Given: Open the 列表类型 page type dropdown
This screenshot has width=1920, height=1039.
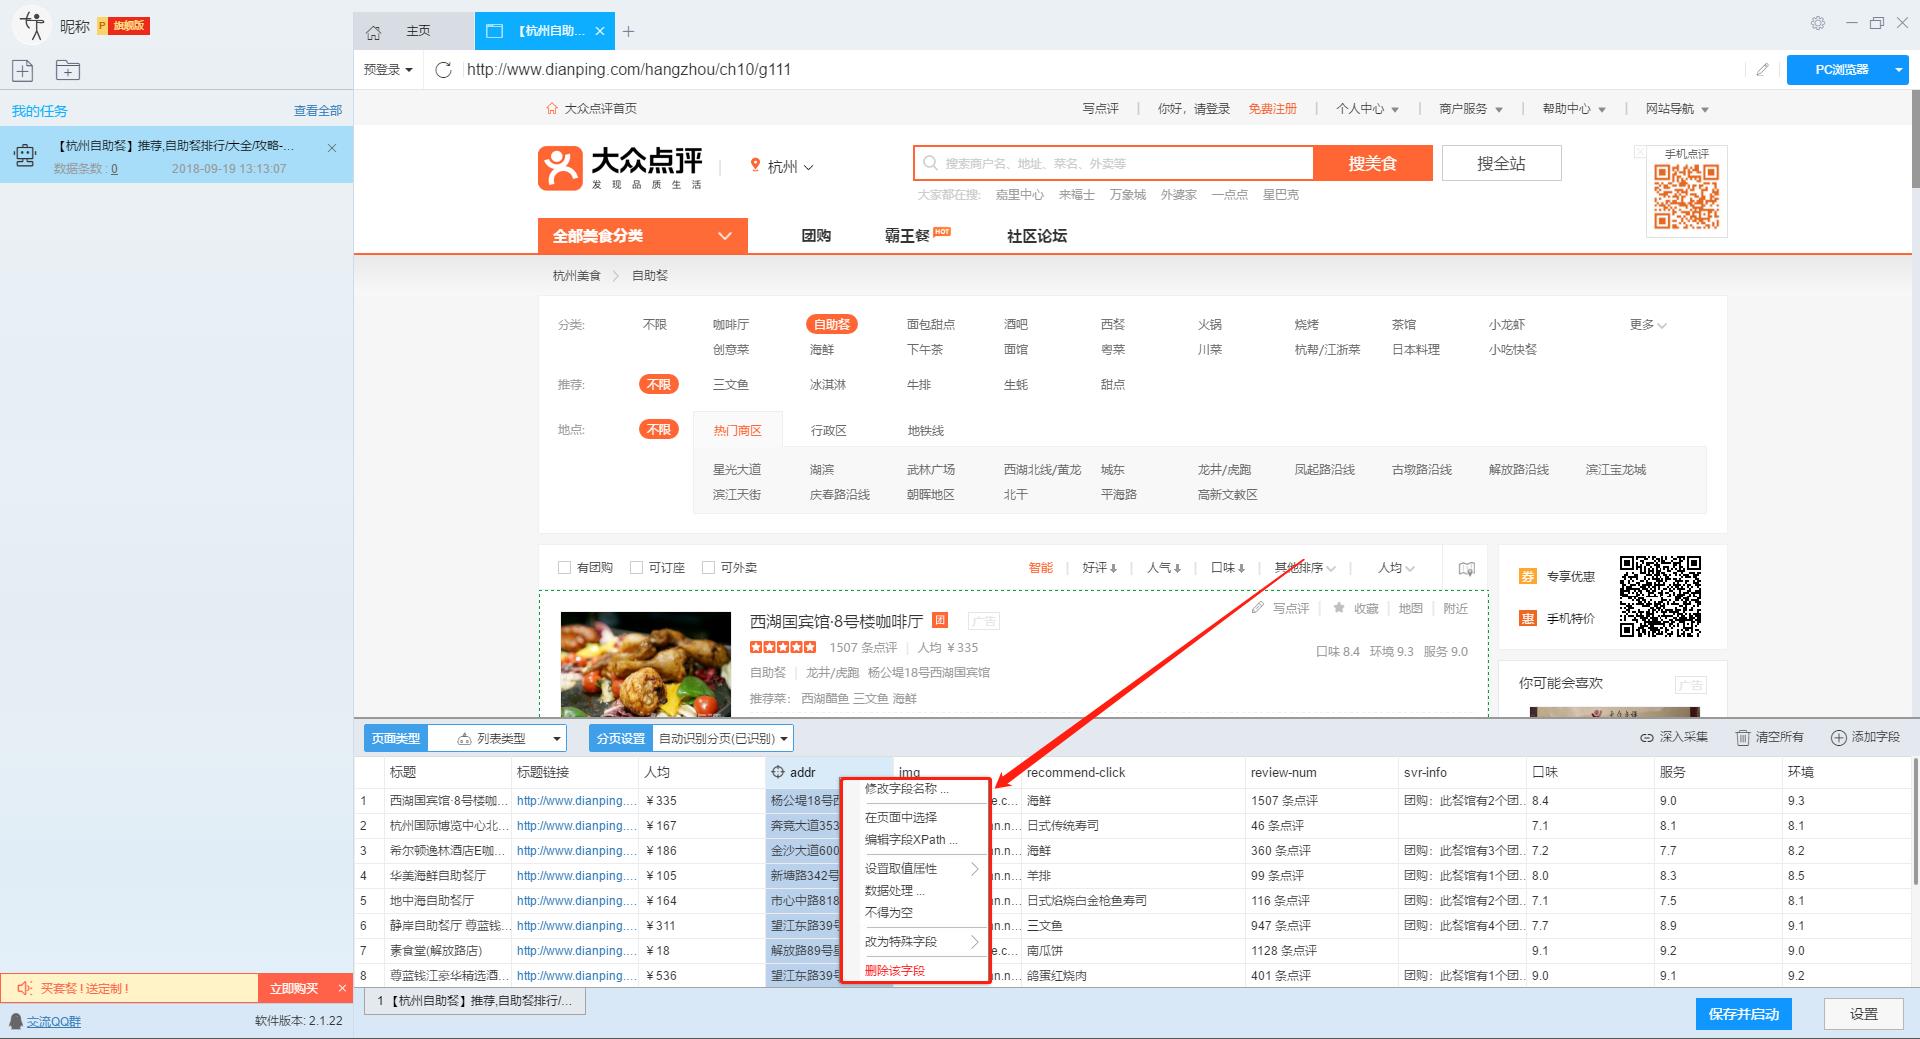Looking at the screenshot, I should tap(507, 738).
